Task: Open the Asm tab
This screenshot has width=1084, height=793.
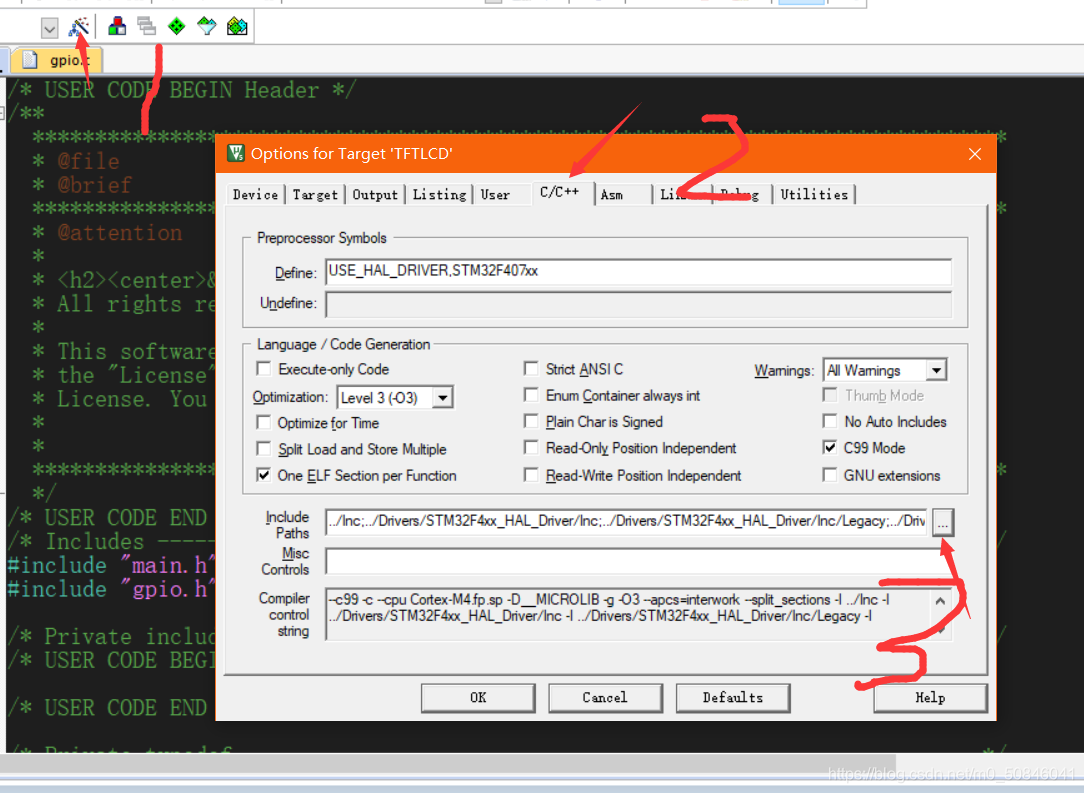Action: click(612, 195)
